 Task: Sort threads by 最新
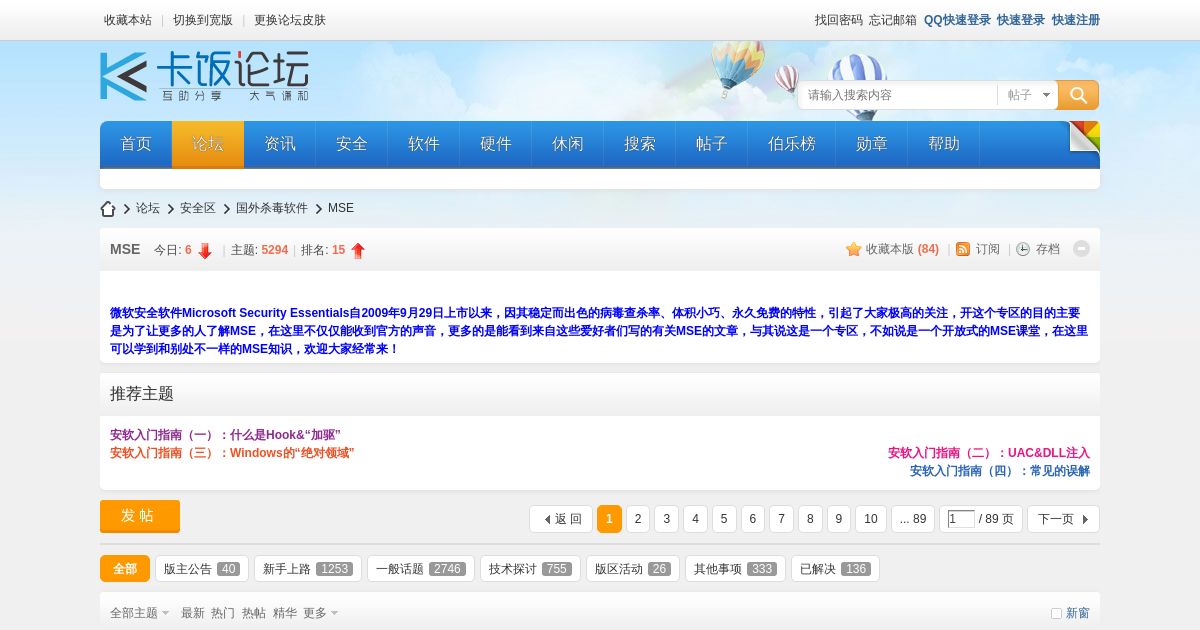click(193, 613)
